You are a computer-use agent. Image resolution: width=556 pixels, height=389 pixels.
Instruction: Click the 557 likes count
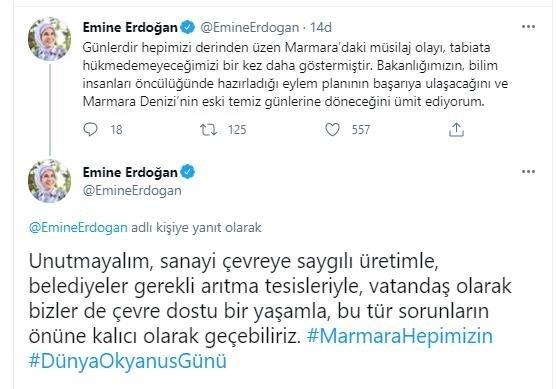[x=361, y=130]
